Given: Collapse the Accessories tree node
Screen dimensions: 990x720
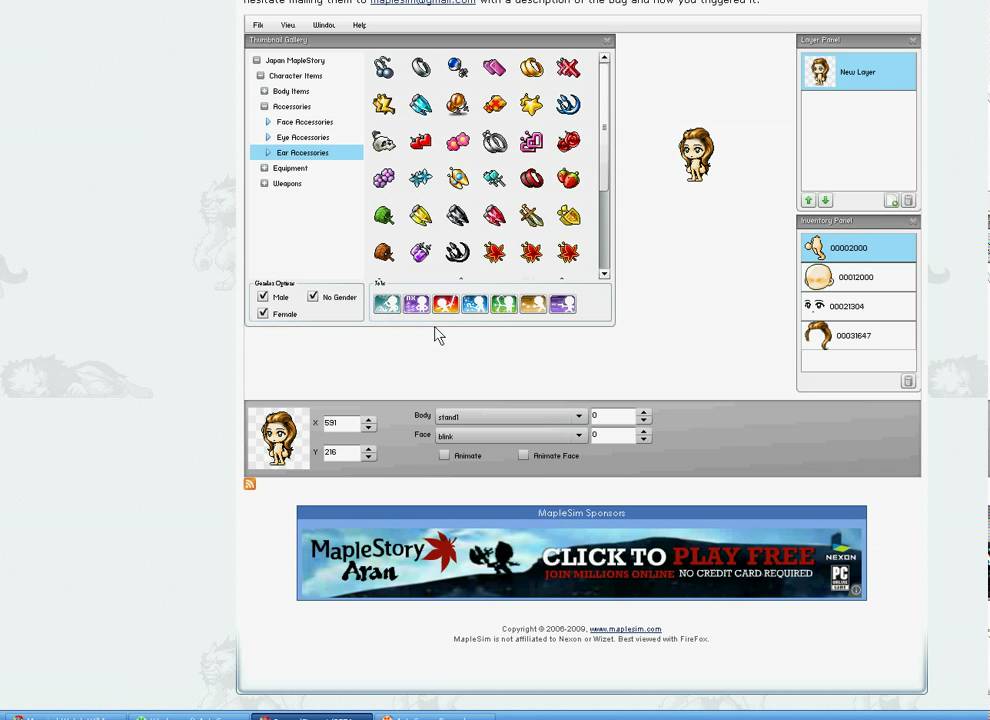Looking at the screenshot, I should point(265,107).
